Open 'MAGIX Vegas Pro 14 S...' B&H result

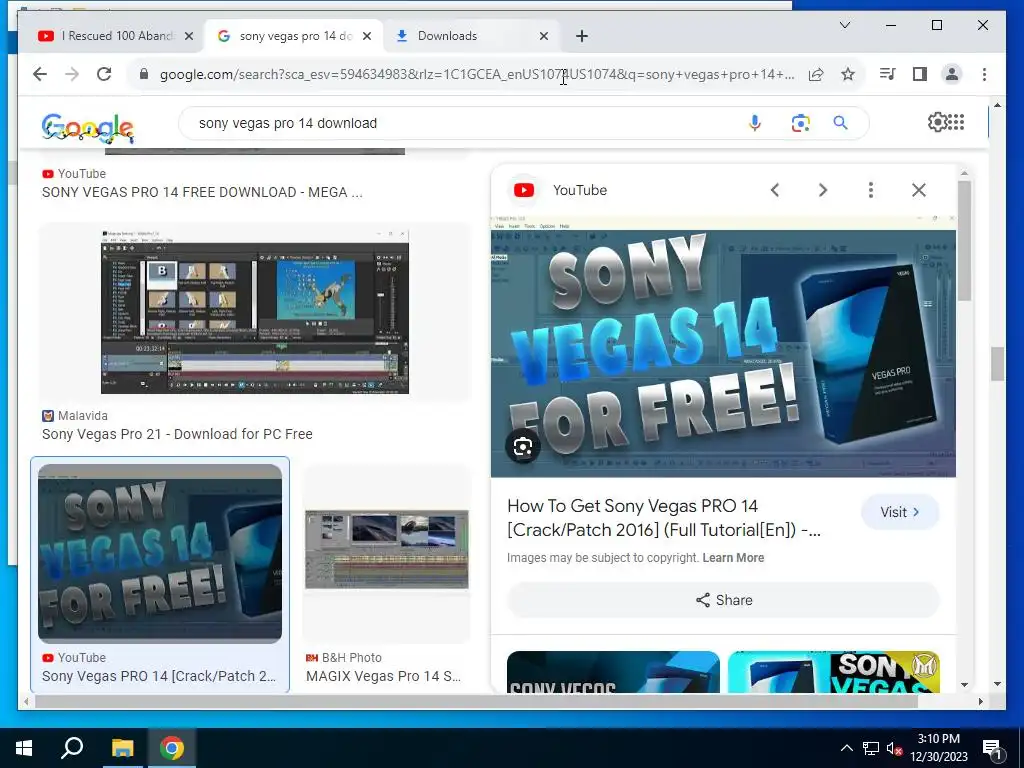click(x=383, y=676)
